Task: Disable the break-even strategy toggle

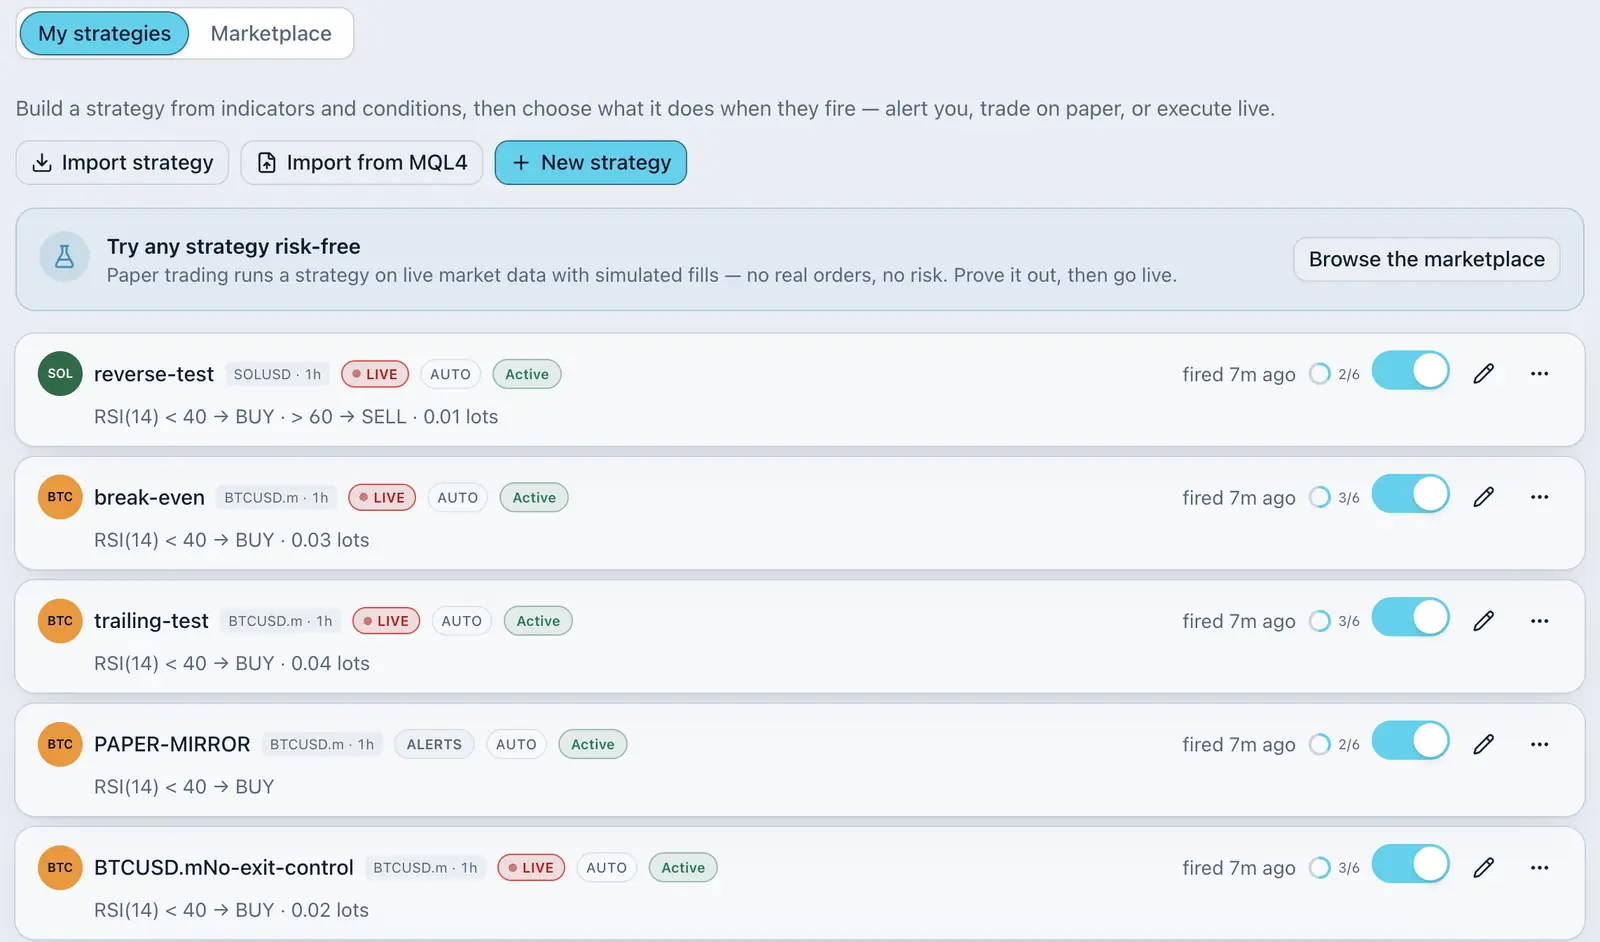Action: pyautogui.click(x=1410, y=494)
